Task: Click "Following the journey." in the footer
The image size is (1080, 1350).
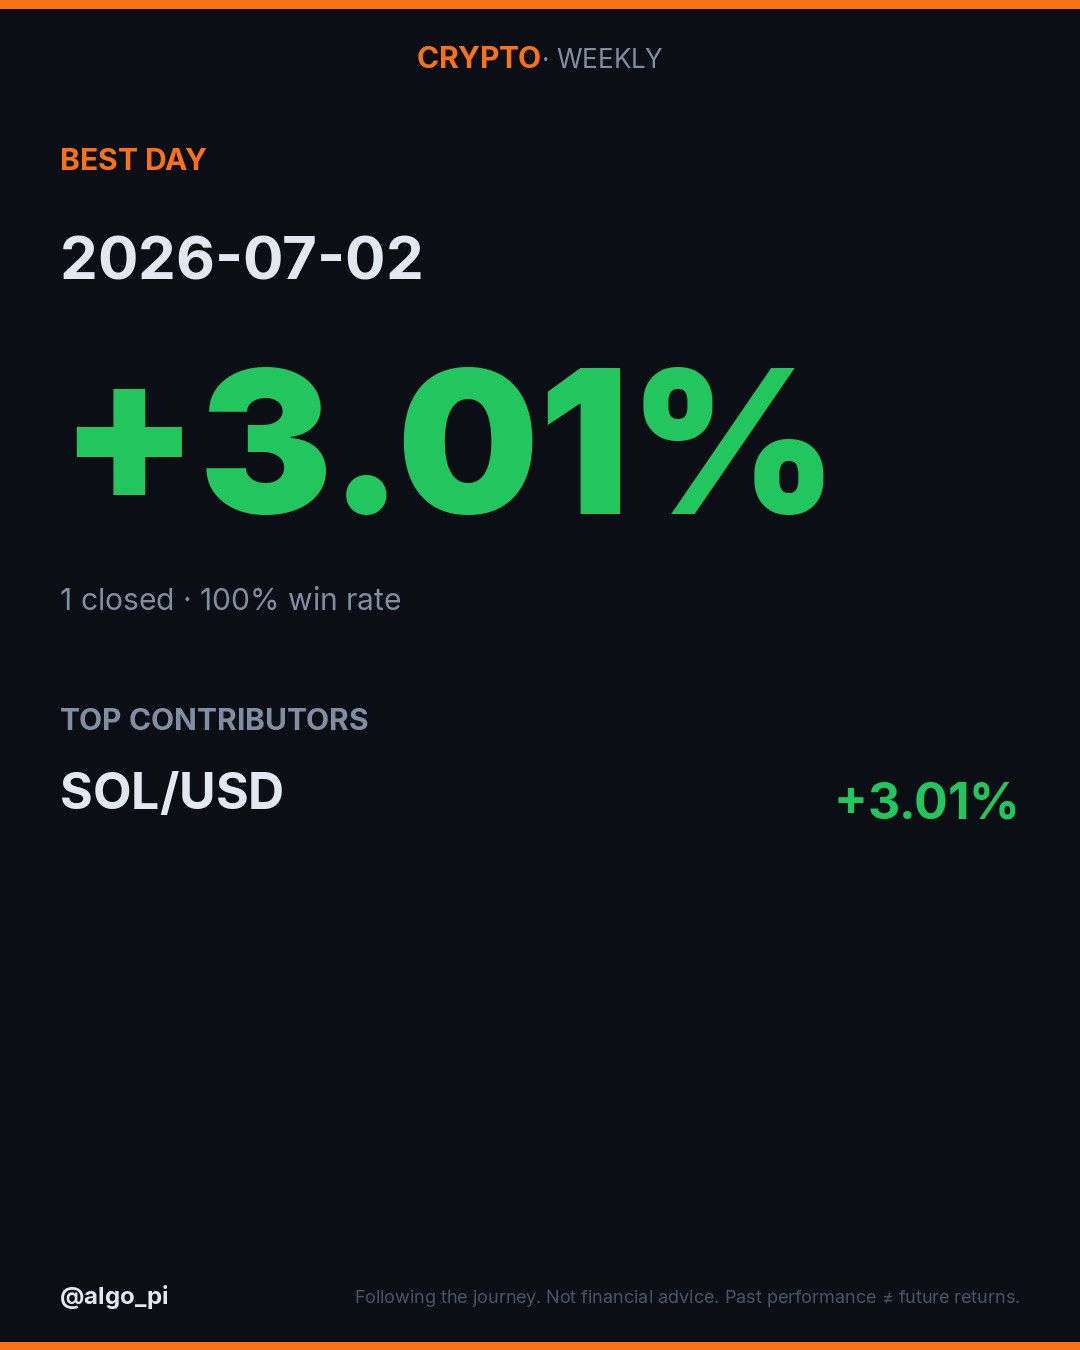Action: coord(448,1297)
